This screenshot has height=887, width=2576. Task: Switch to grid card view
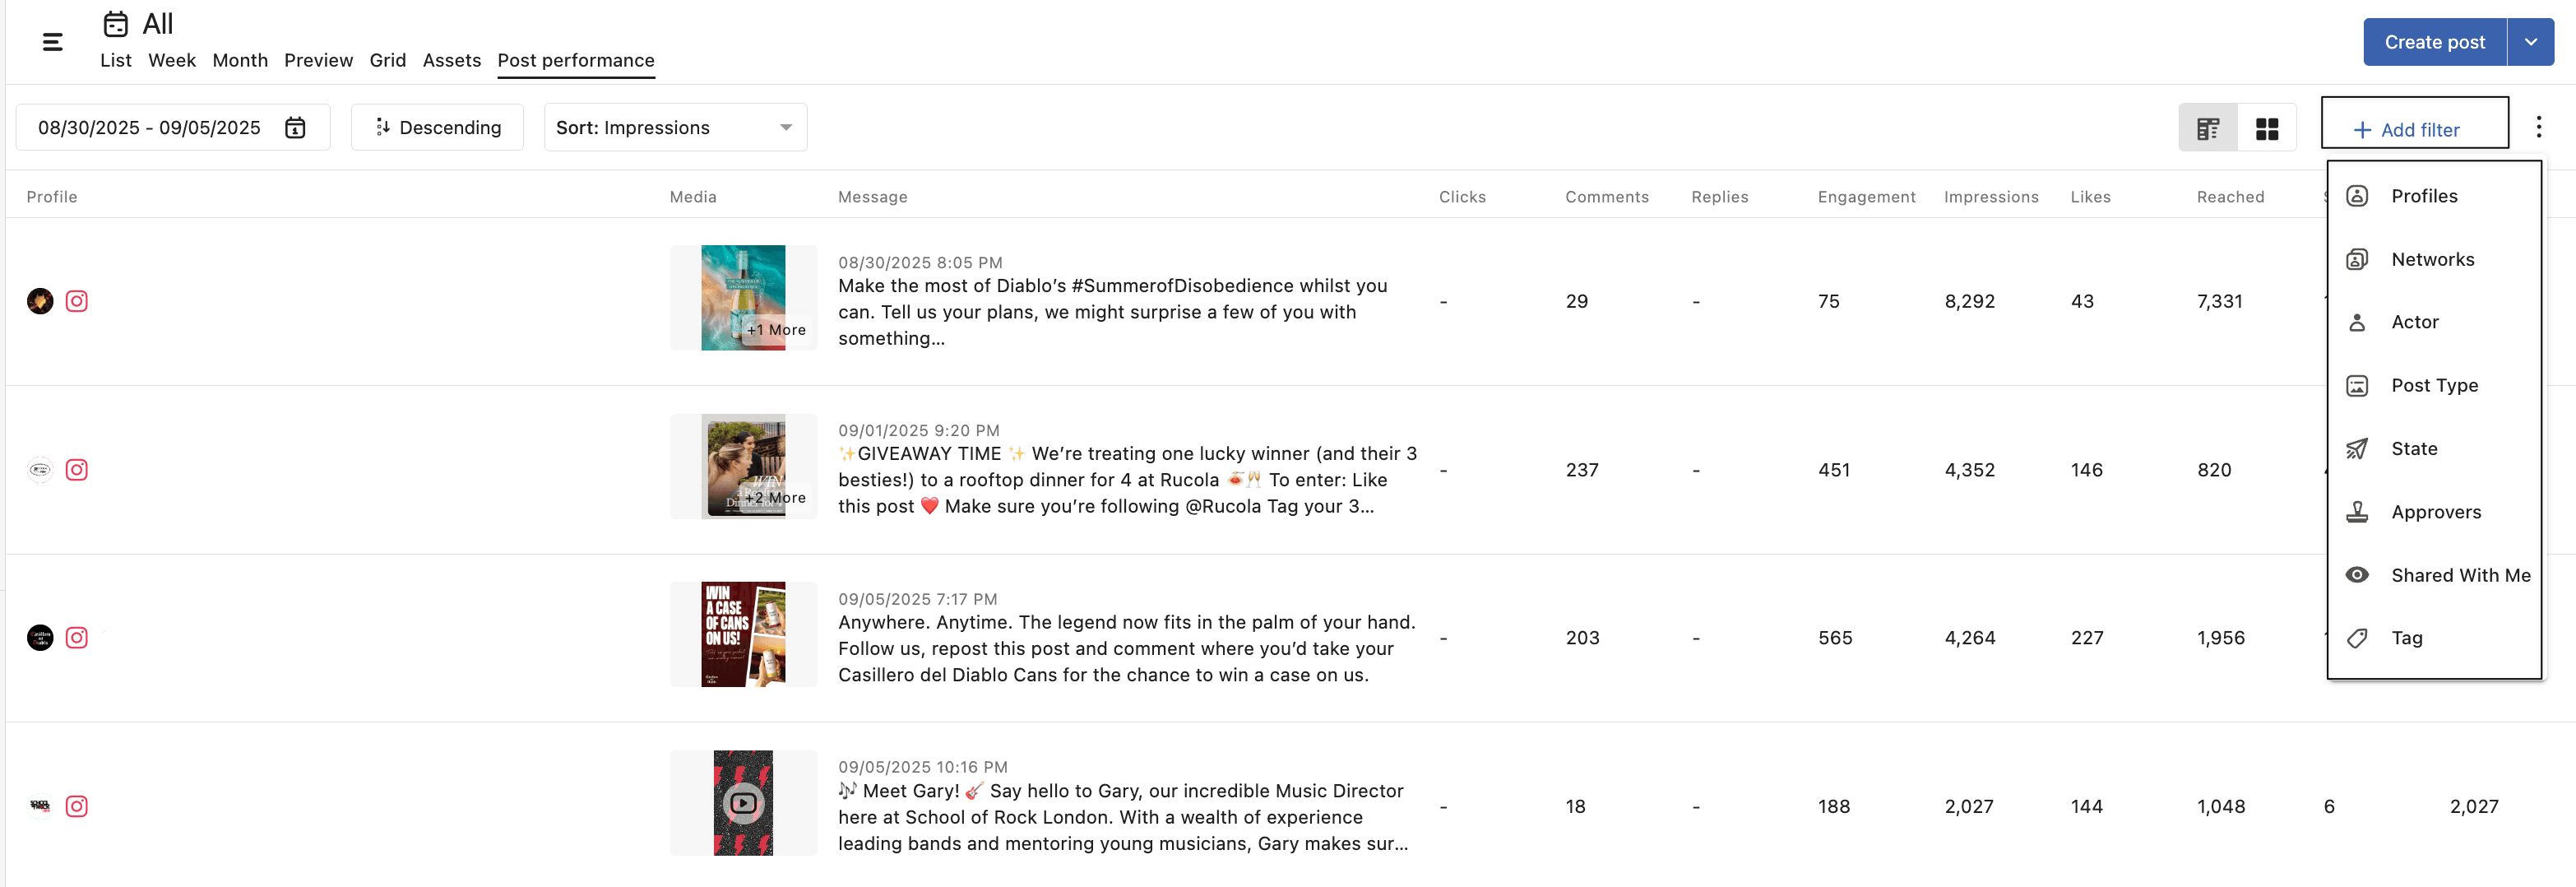click(2266, 128)
